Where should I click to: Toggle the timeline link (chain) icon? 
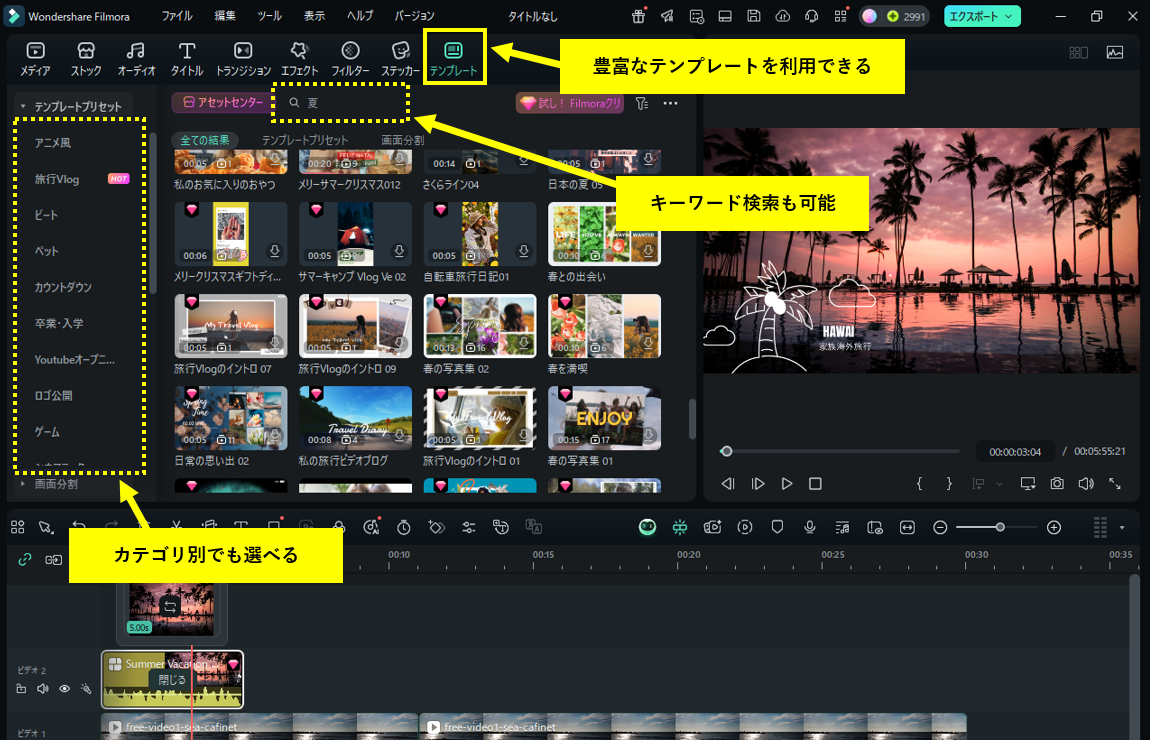(25, 559)
